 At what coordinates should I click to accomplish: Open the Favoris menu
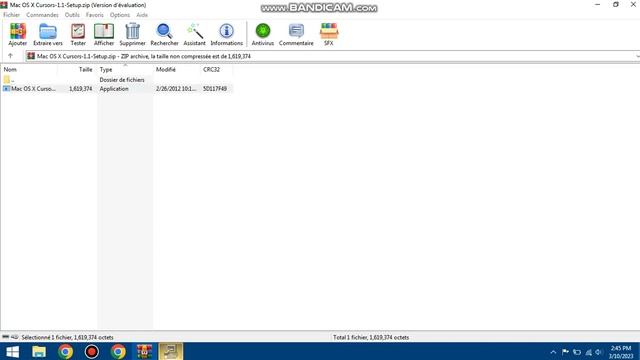pos(95,15)
